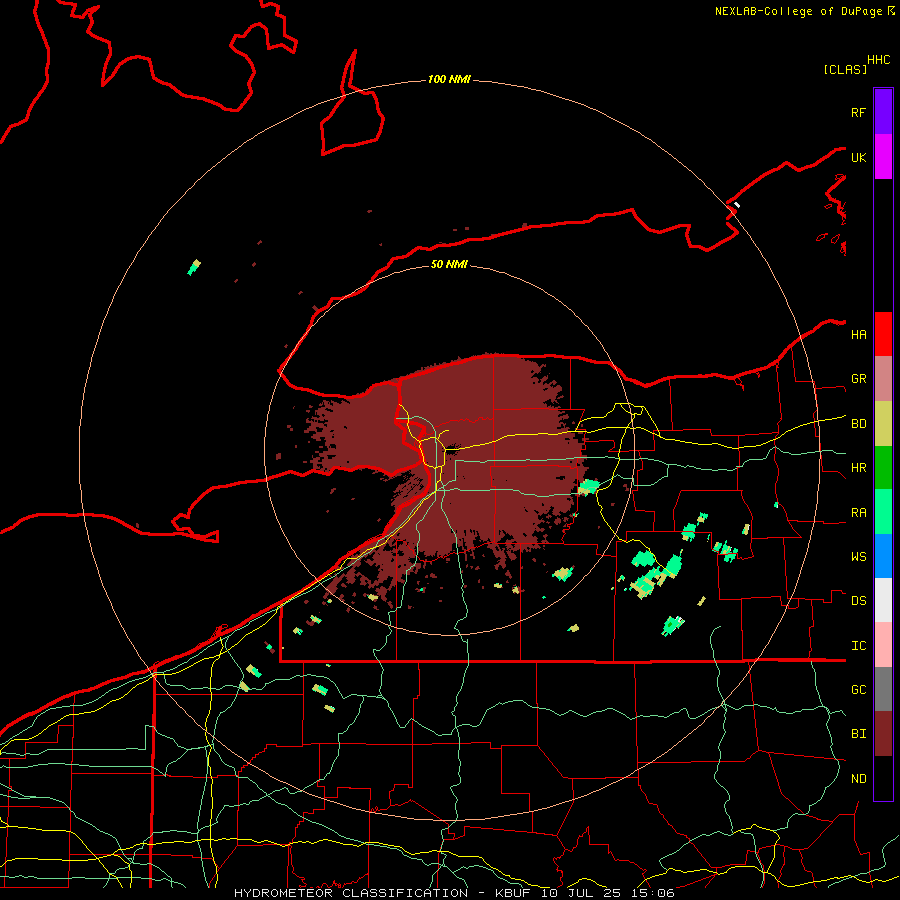Viewport: 900px width, 900px height.
Task: Select the RA legend label
Action: tap(858, 513)
